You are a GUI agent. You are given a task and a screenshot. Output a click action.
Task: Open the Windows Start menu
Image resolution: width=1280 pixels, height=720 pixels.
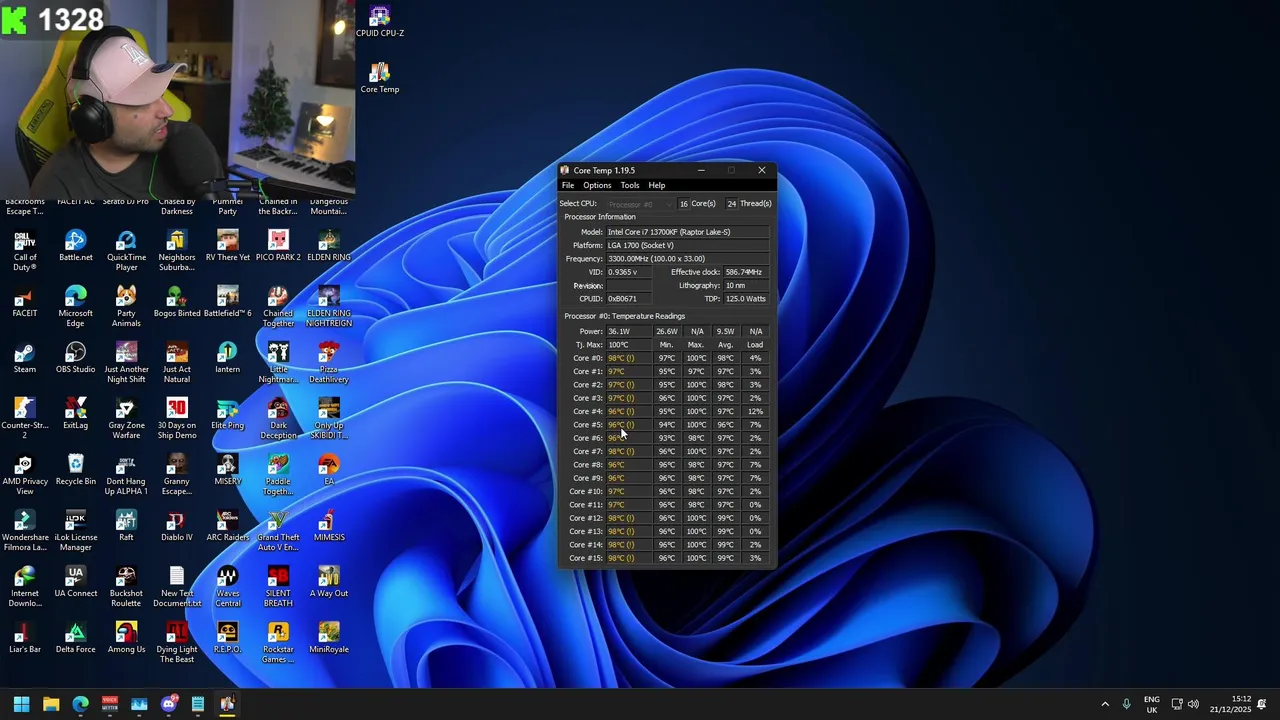21,704
